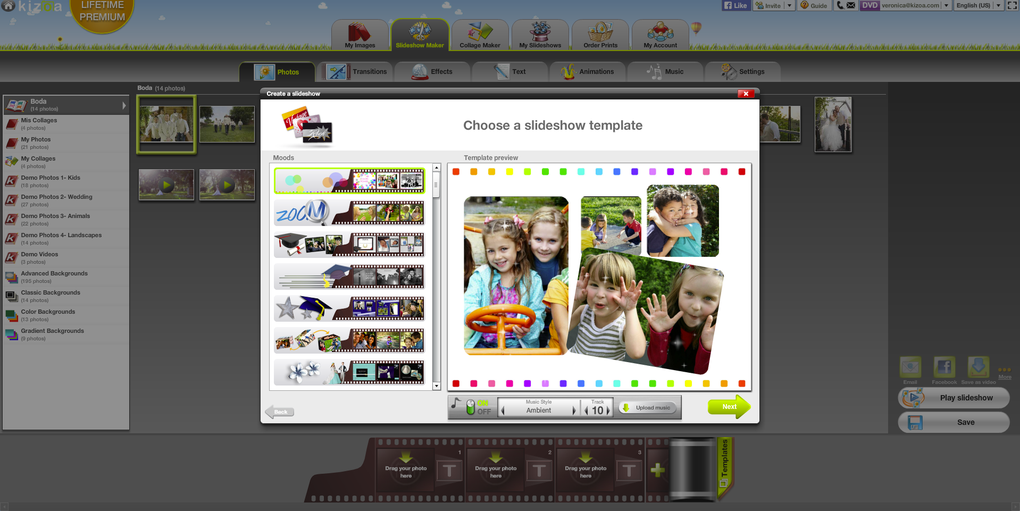Screen dimensions: 1020x511
Task: Expand the English (US) language dropdown
Action: 999,5
